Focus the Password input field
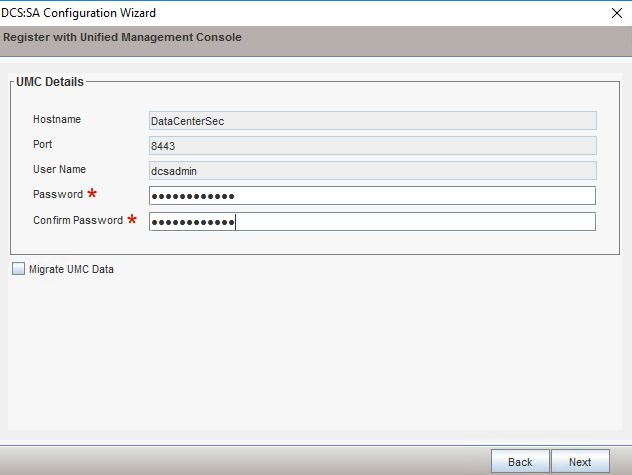Screen dimensions: 632x475 372,196
